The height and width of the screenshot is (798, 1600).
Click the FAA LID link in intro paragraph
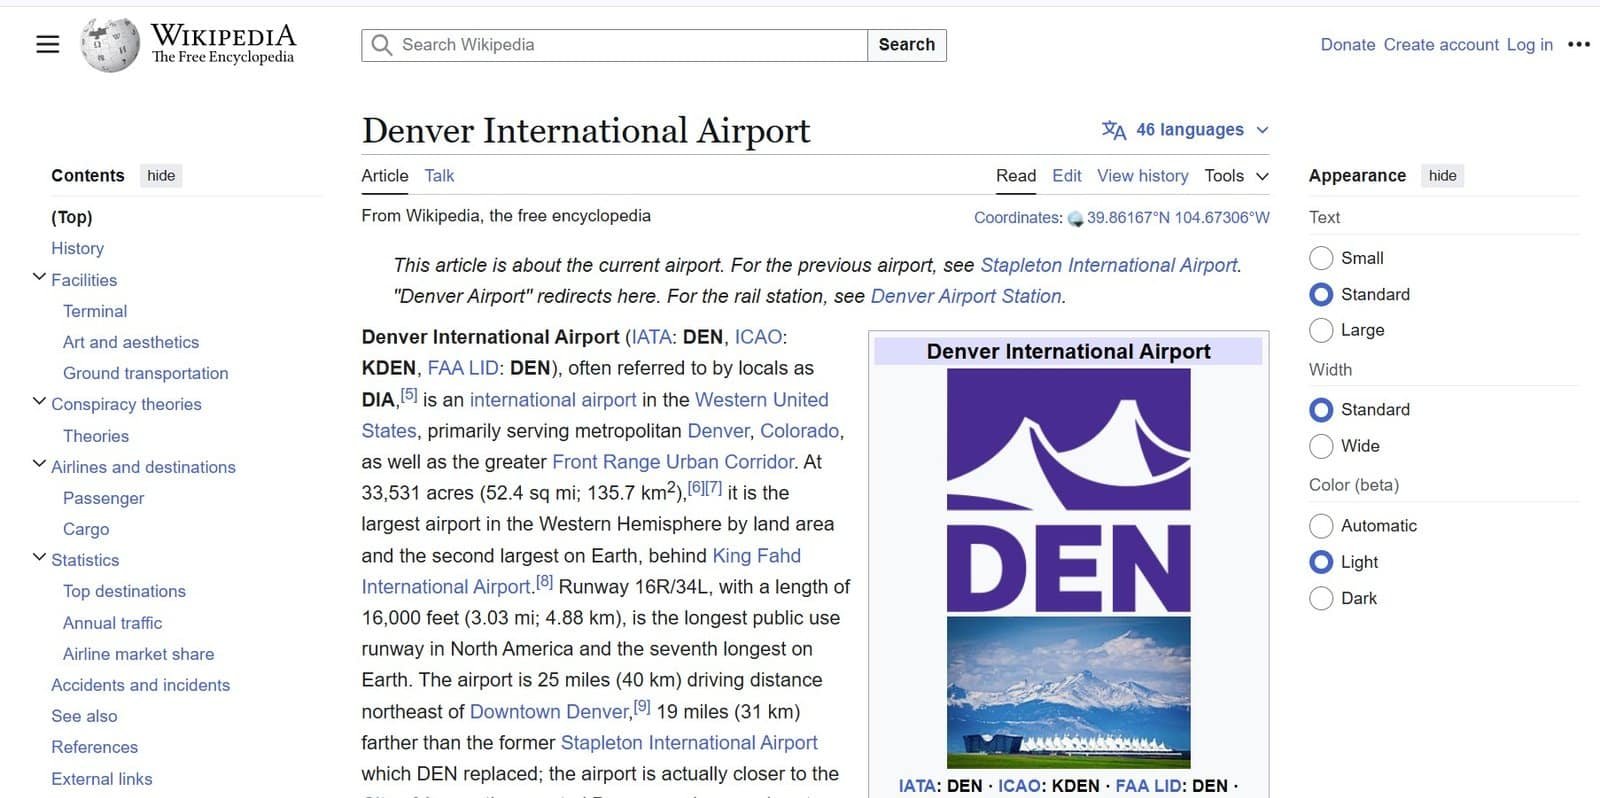(x=463, y=368)
